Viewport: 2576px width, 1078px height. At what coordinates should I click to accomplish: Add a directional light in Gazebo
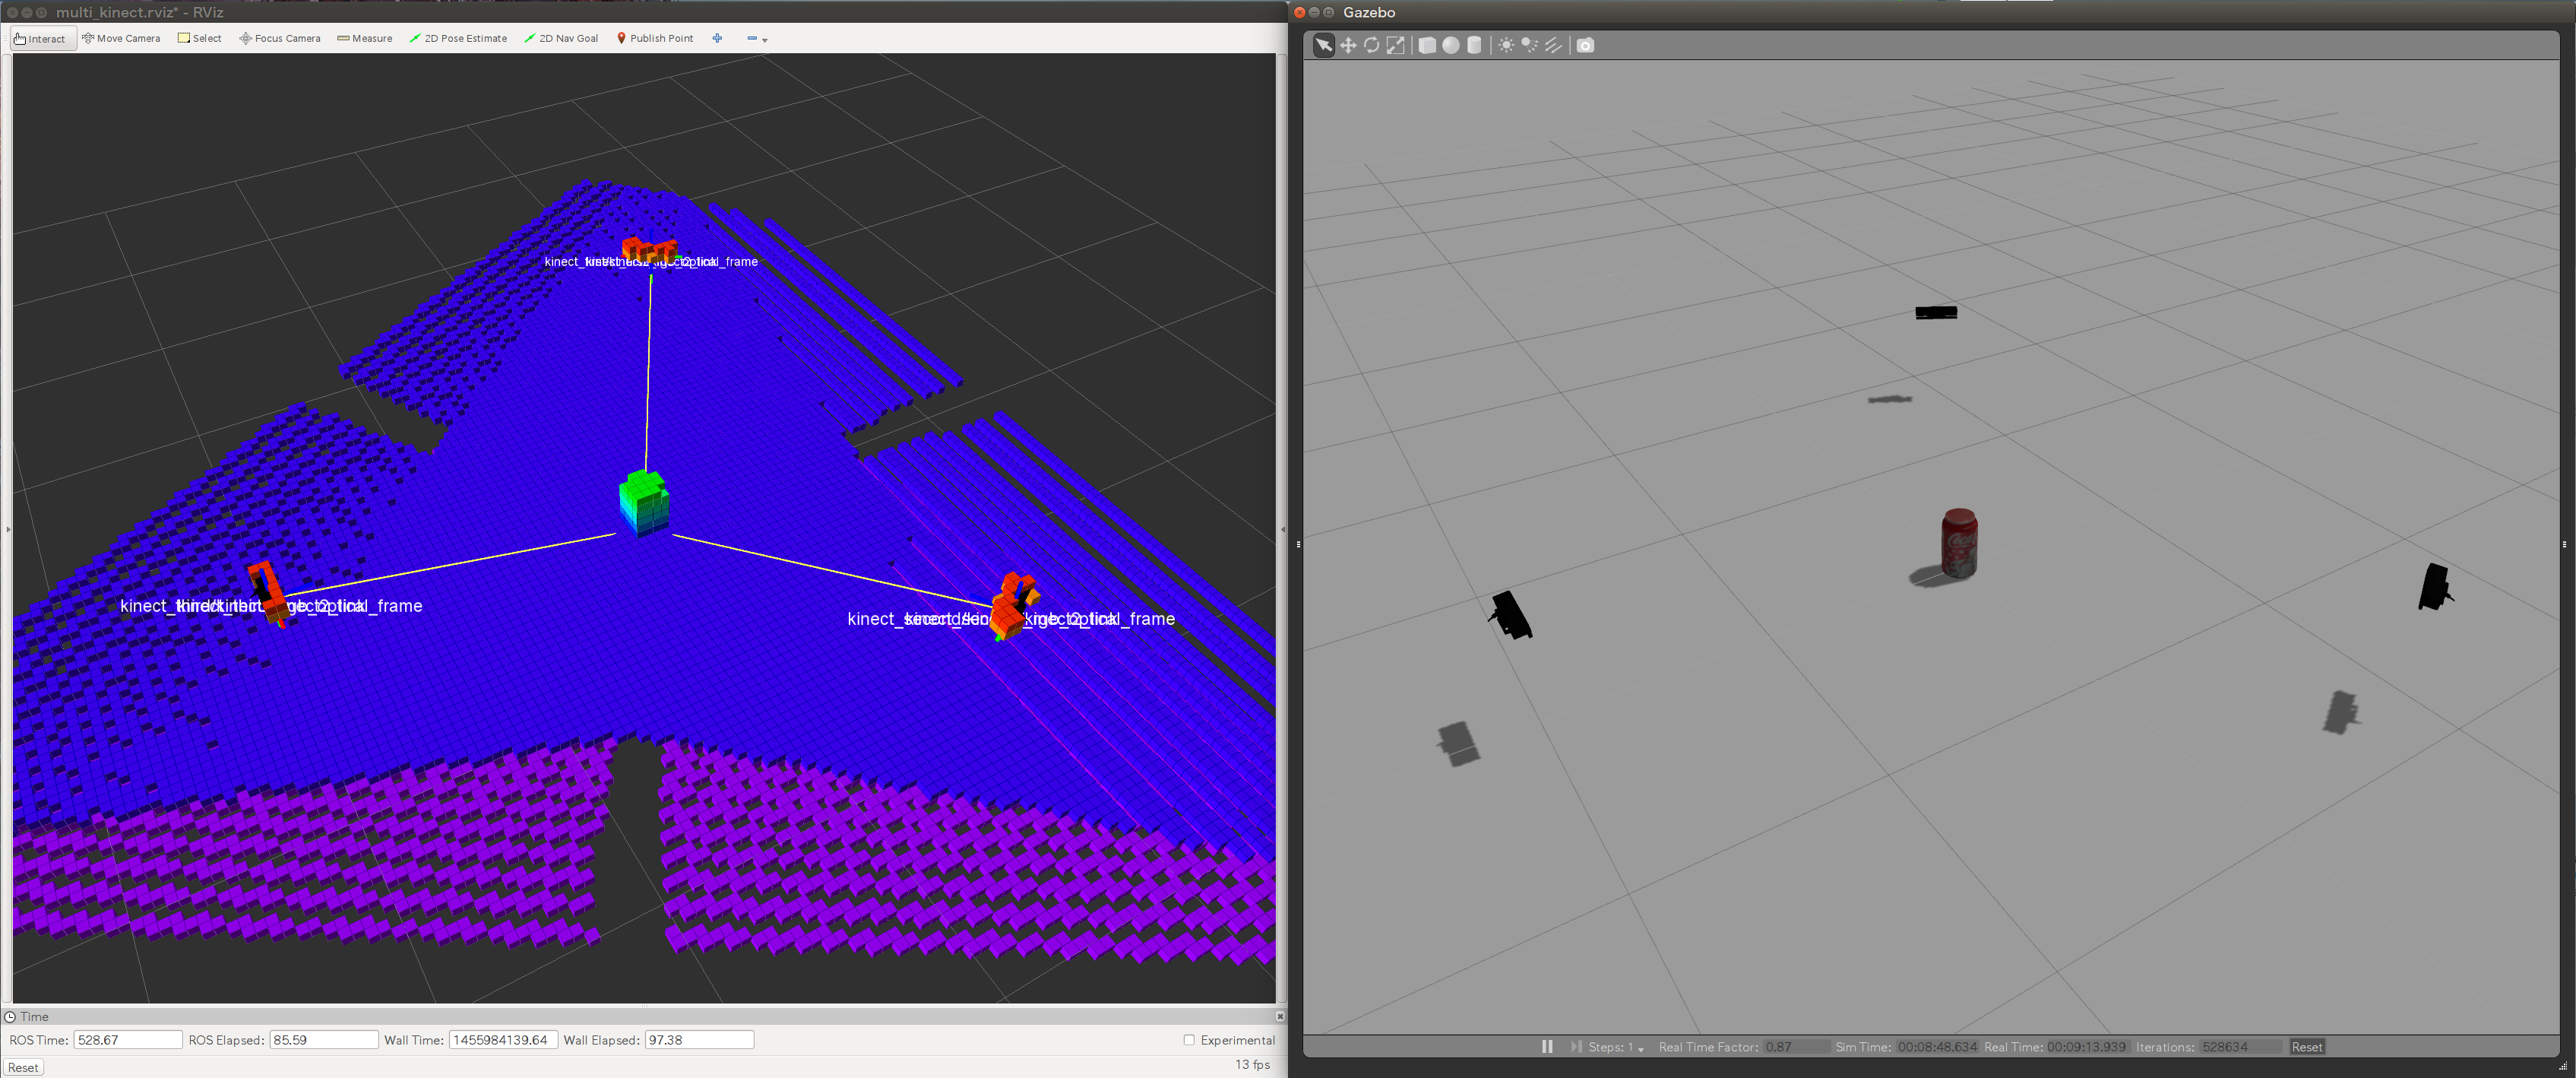(x=1553, y=45)
